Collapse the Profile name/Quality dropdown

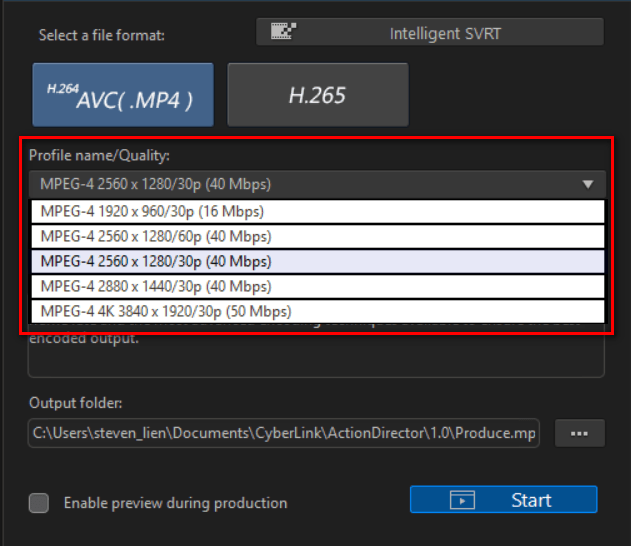317,184
